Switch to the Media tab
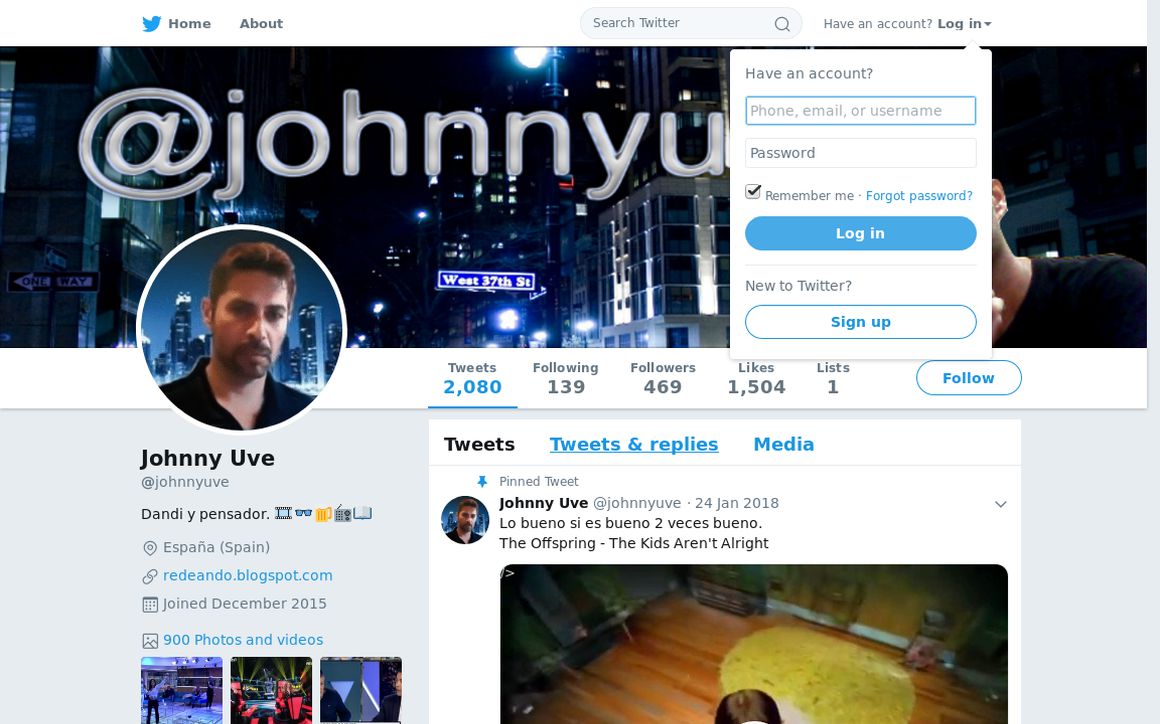This screenshot has height=724, width=1160. [x=783, y=444]
